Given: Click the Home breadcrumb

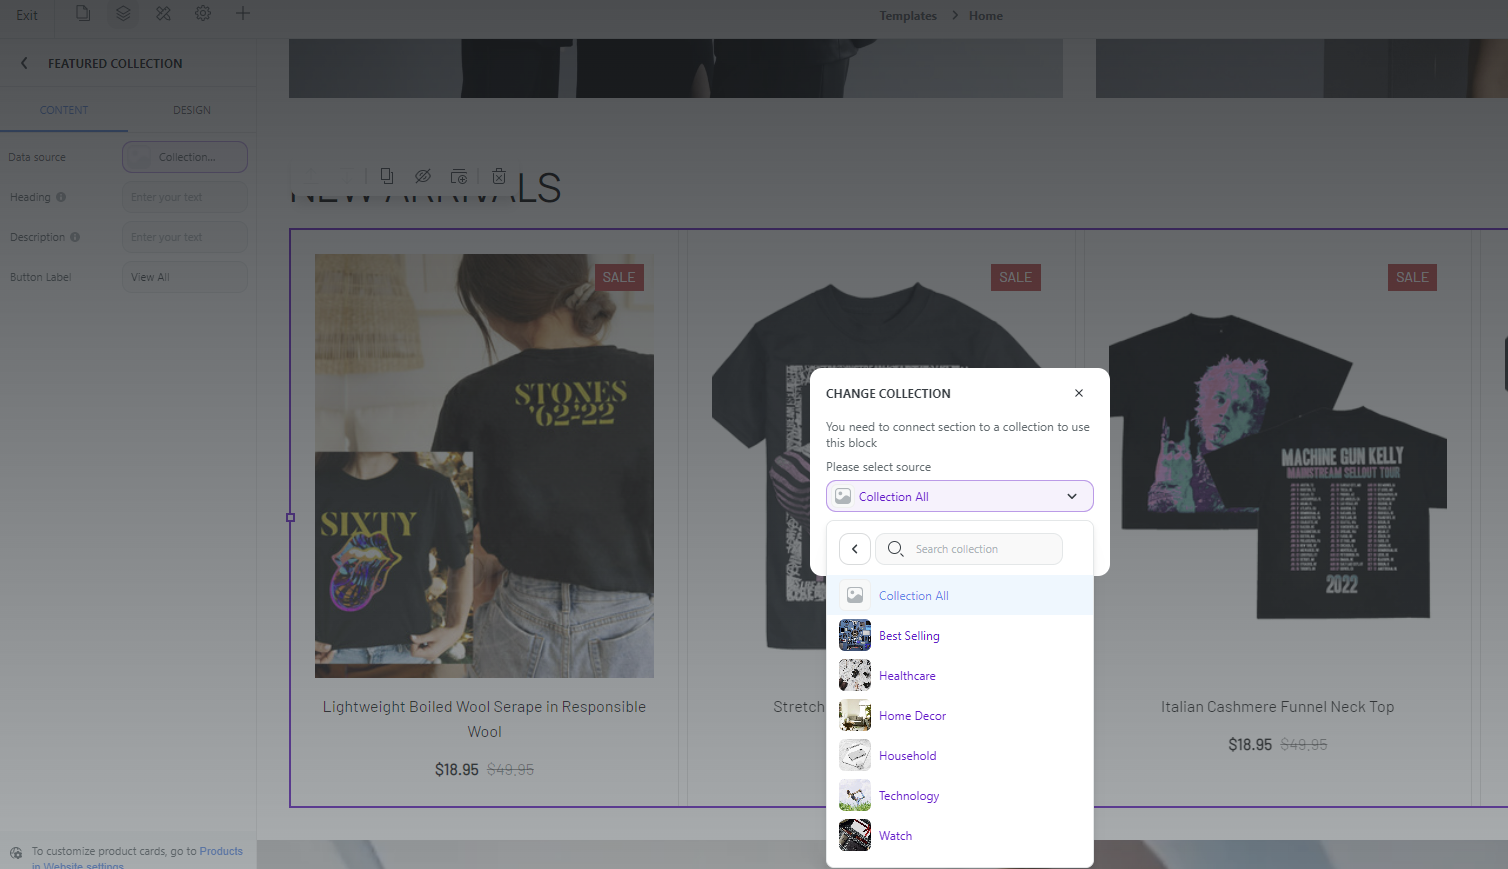Looking at the screenshot, I should (x=986, y=16).
